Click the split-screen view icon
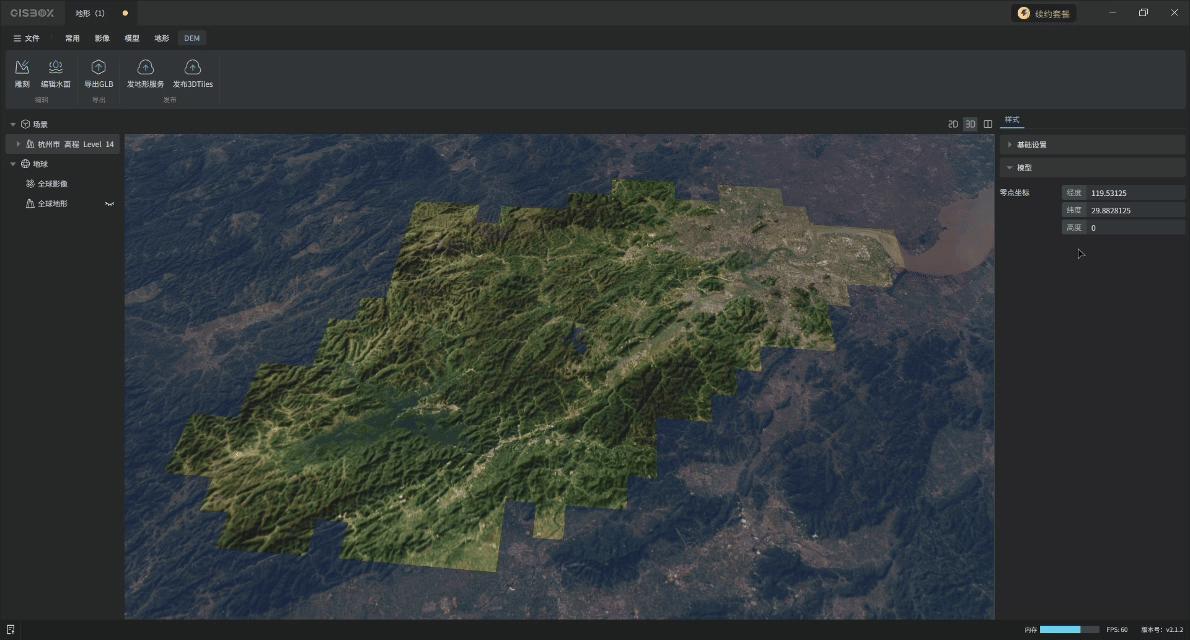The image size is (1190, 640). pyautogui.click(x=988, y=124)
